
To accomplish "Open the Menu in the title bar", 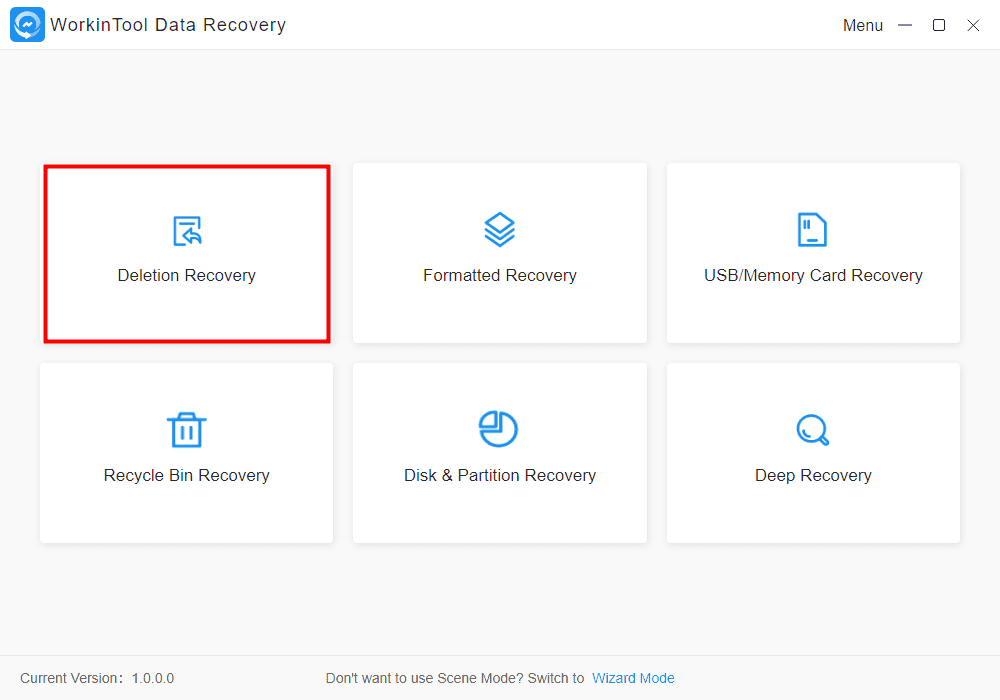I will (862, 26).
